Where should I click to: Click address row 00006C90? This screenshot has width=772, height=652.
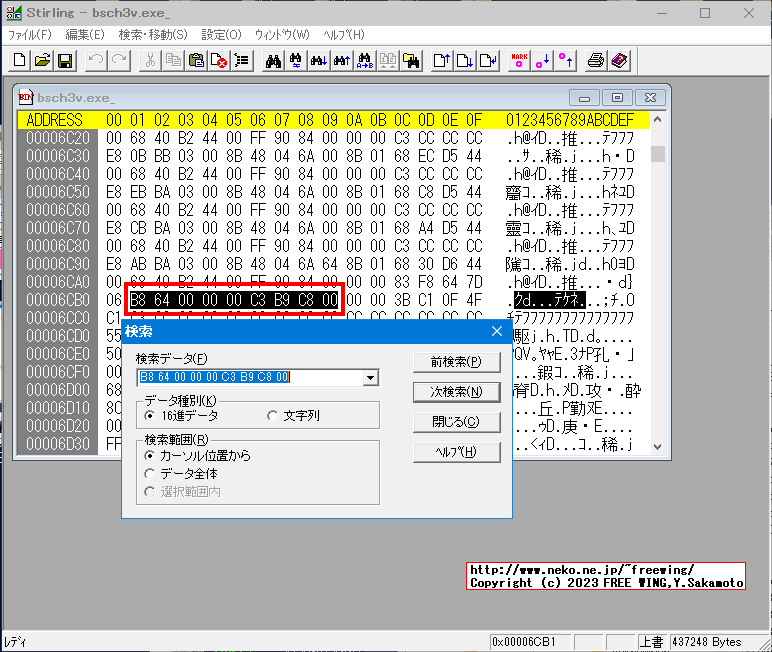point(58,264)
